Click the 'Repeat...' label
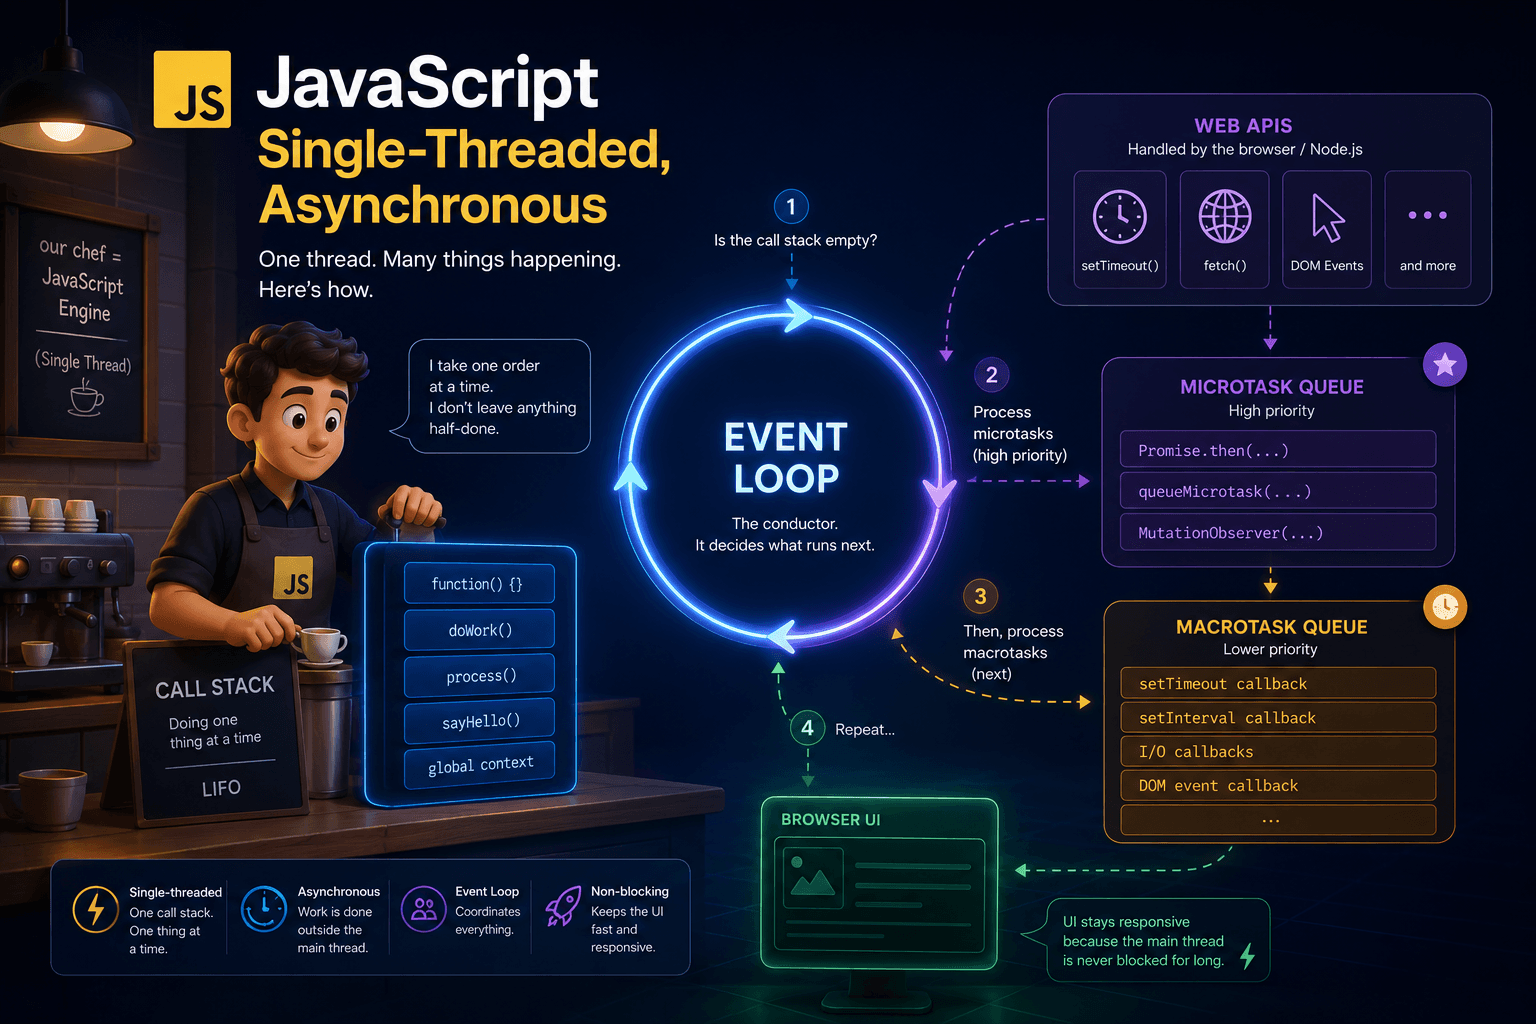 click(x=865, y=729)
